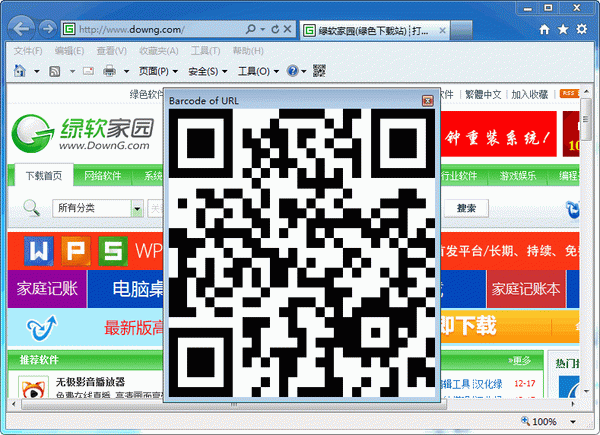The image size is (600, 435).
Task: Click the 繁體中文 link
Action: pyautogui.click(x=483, y=94)
